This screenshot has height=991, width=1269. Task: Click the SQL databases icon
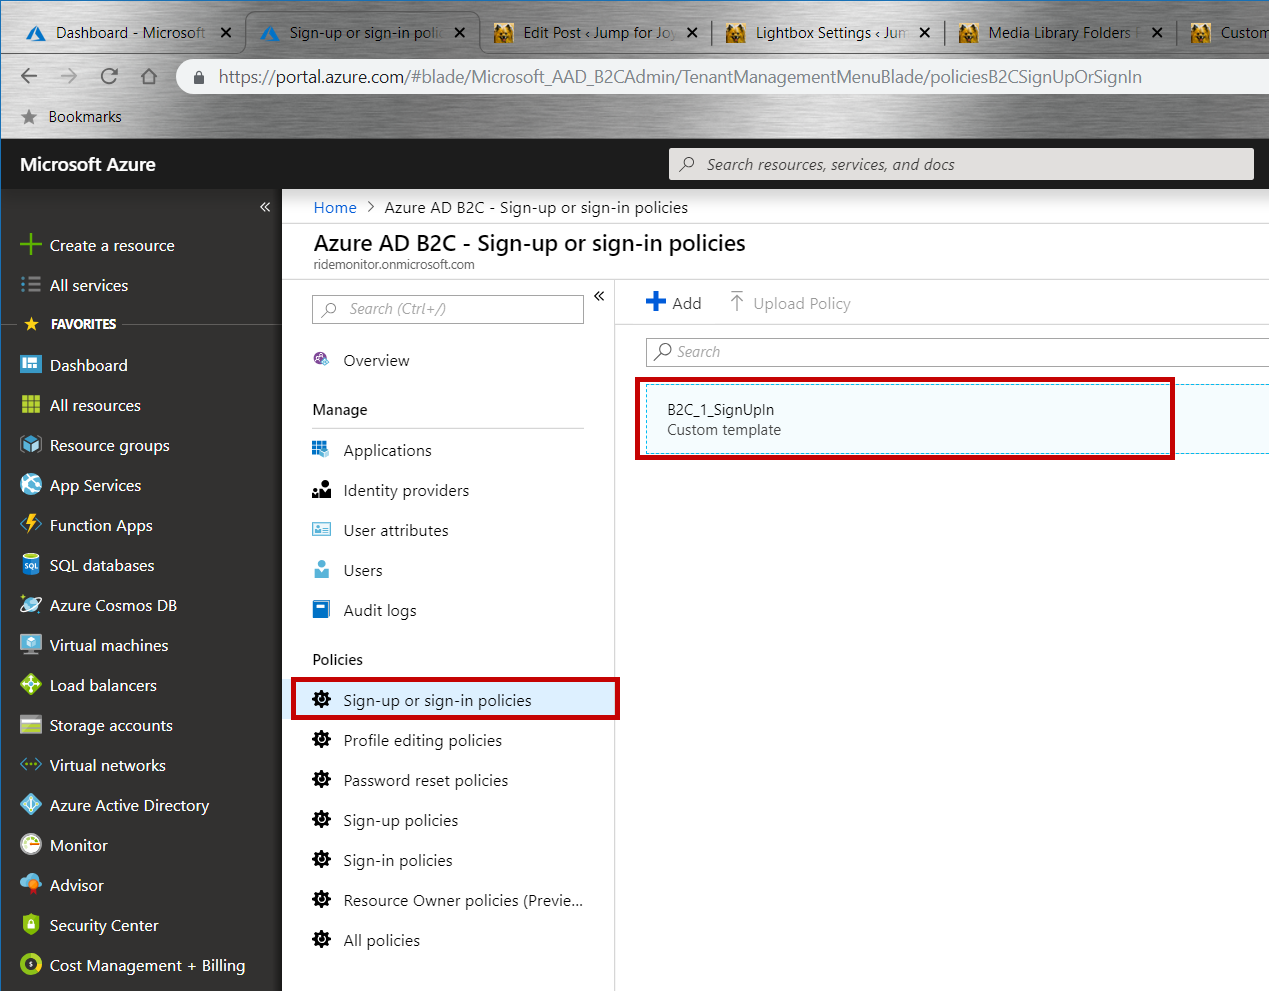pos(31,565)
